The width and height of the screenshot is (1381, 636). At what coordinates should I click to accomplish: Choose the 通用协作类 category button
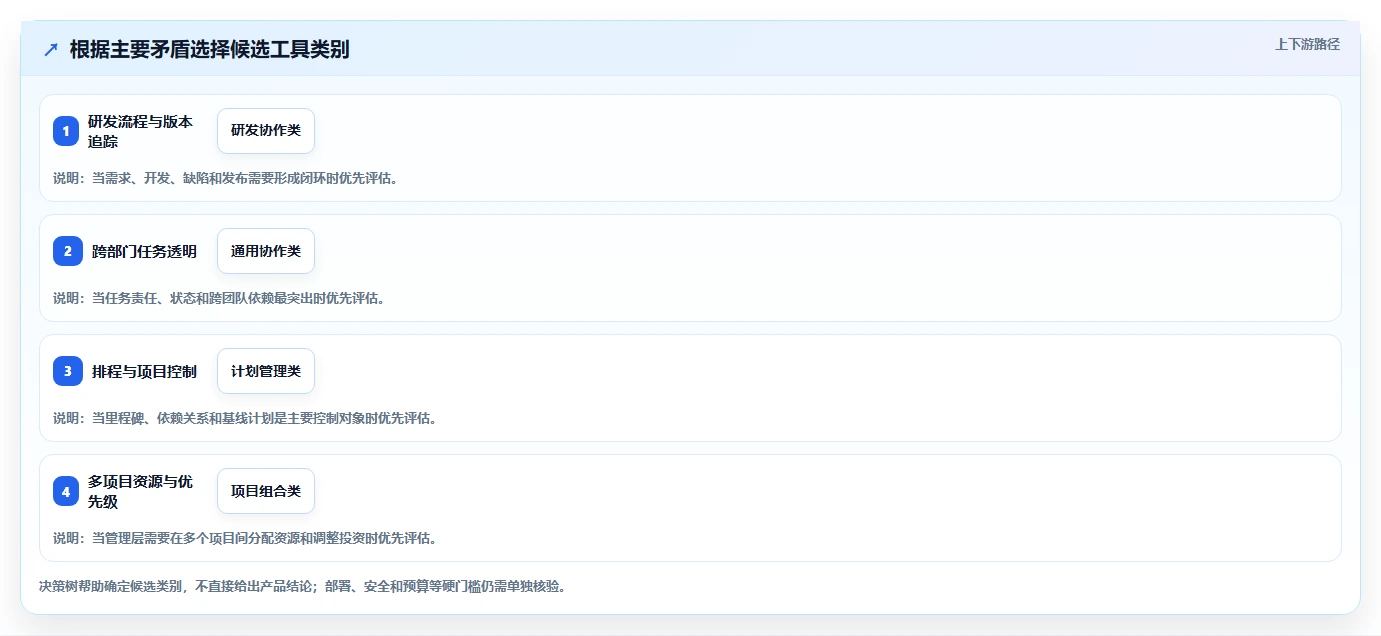tap(266, 251)
